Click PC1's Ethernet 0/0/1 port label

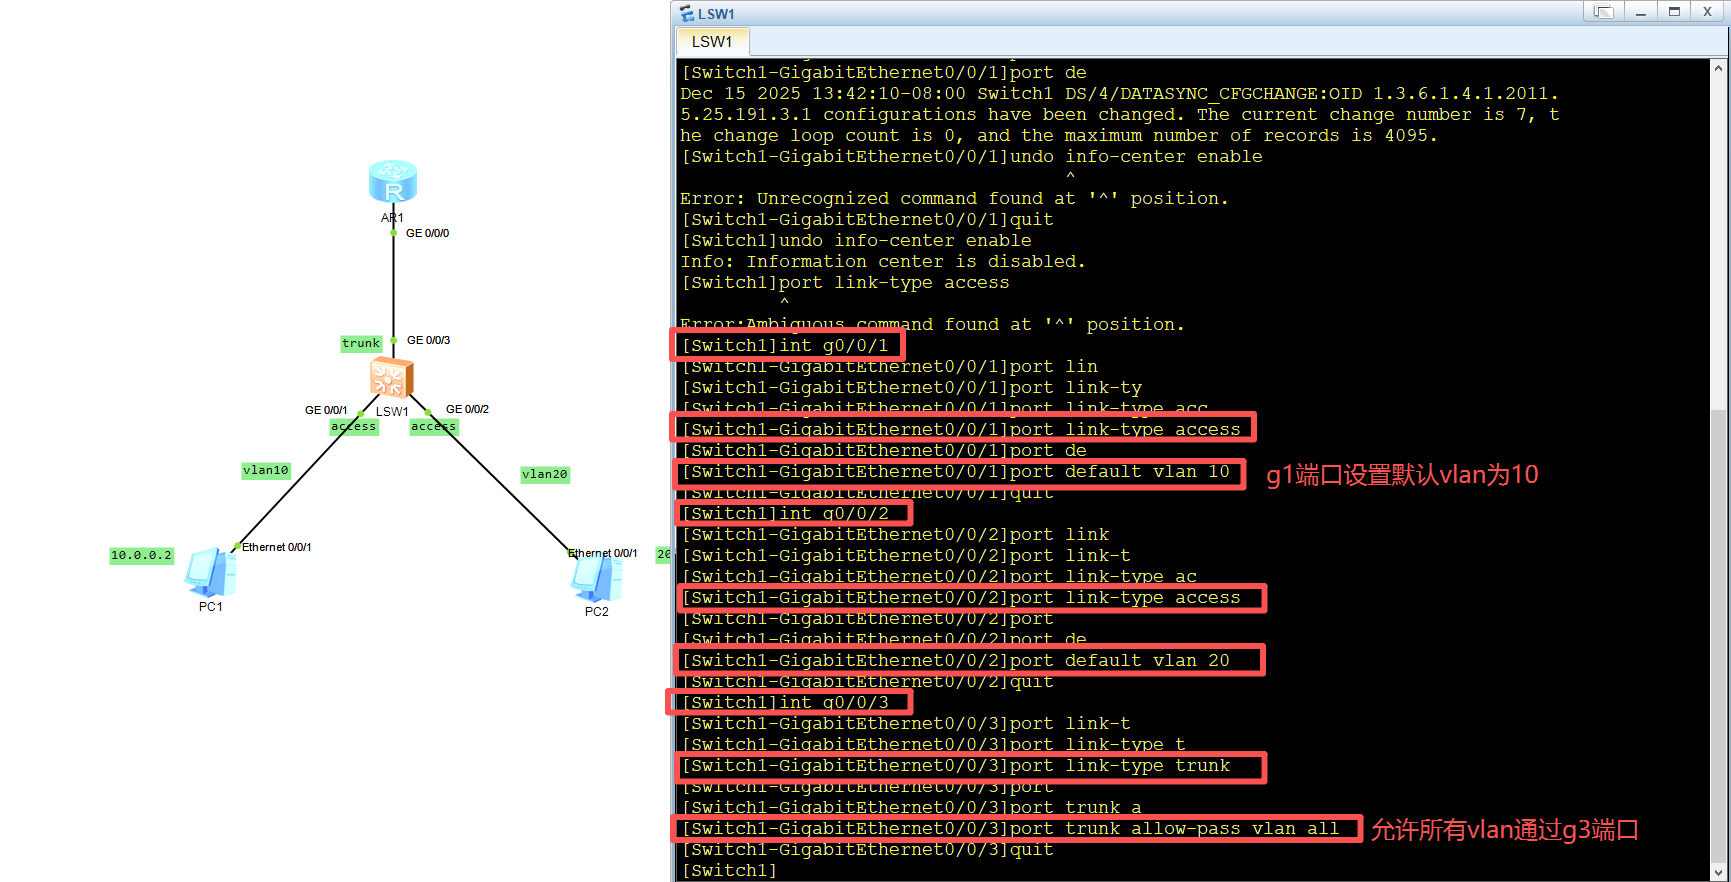pos(276,547)
